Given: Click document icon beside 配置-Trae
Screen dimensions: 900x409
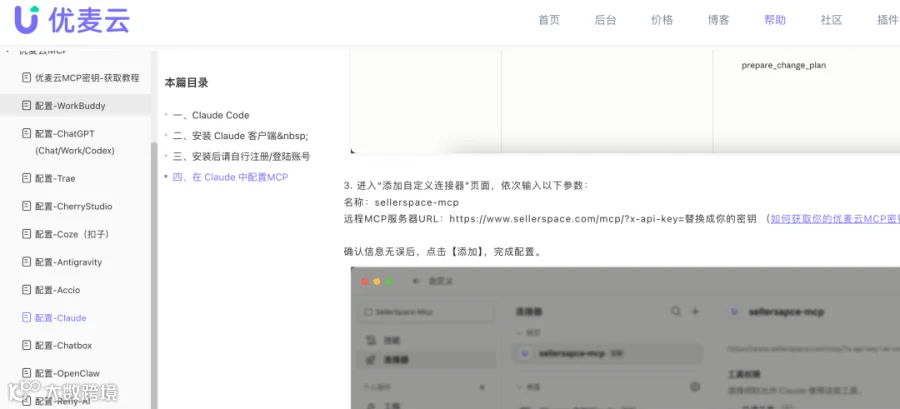Looking at the screenshot, I should coord(26,178).
